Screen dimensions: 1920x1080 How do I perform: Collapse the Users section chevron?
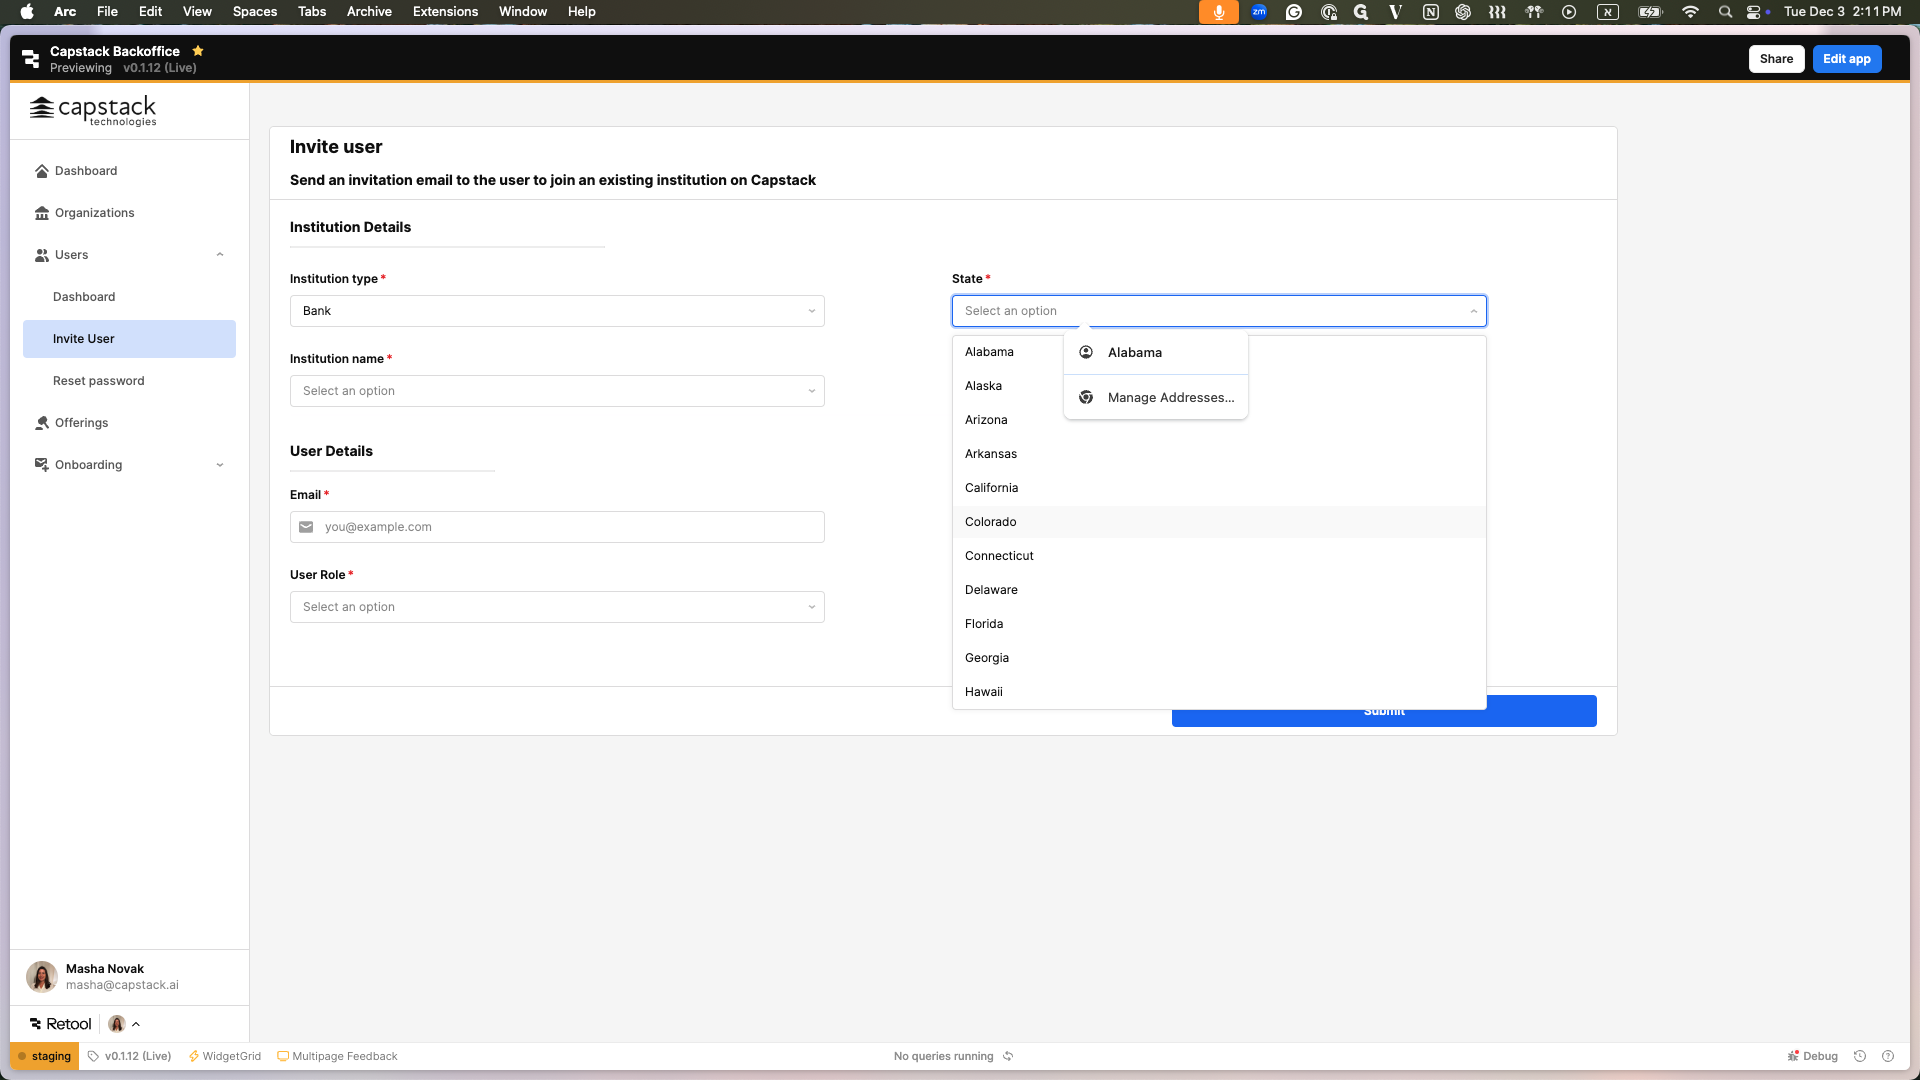[220, 255]
